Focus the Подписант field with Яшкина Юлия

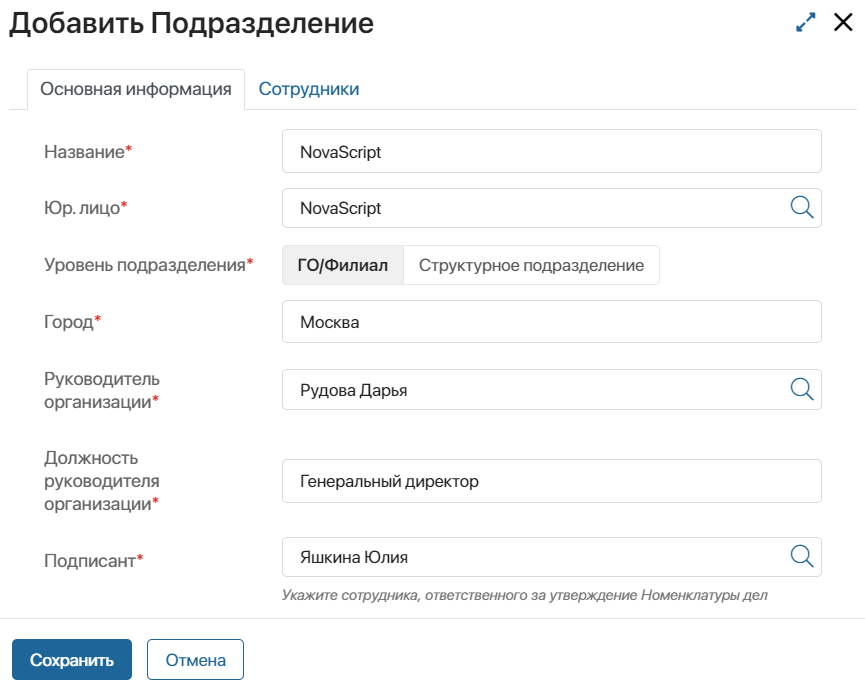pyautogui.click(x=530, y=557)
